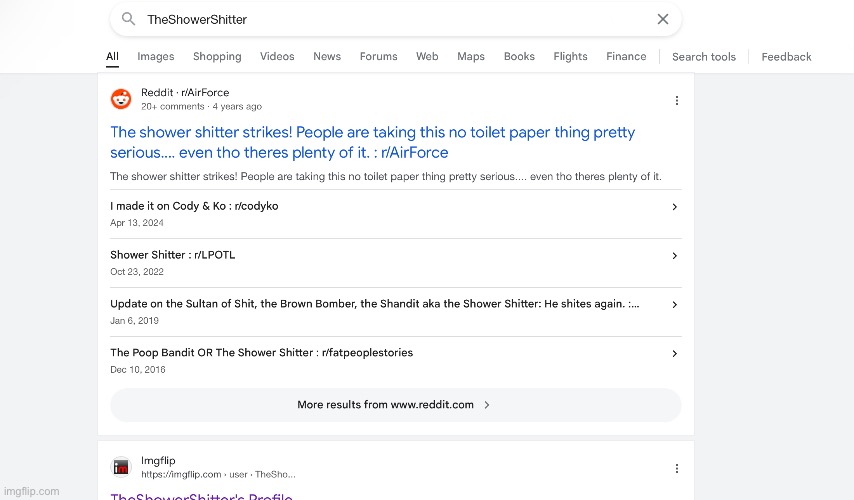Open the Videos tab
Image resolution: width=854 pixels, height=500 pixels.
[x=277, y=57]
